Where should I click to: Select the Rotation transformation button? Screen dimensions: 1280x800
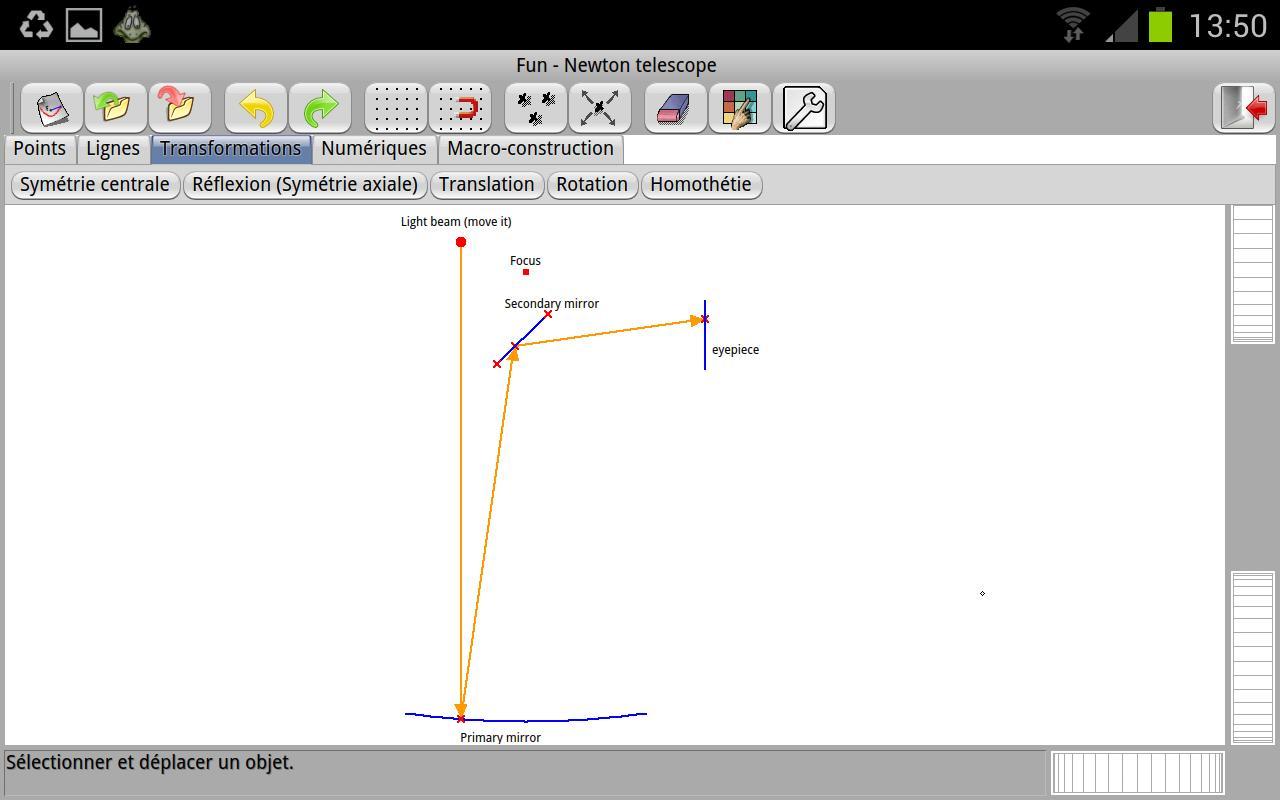[x=592, y=185]
